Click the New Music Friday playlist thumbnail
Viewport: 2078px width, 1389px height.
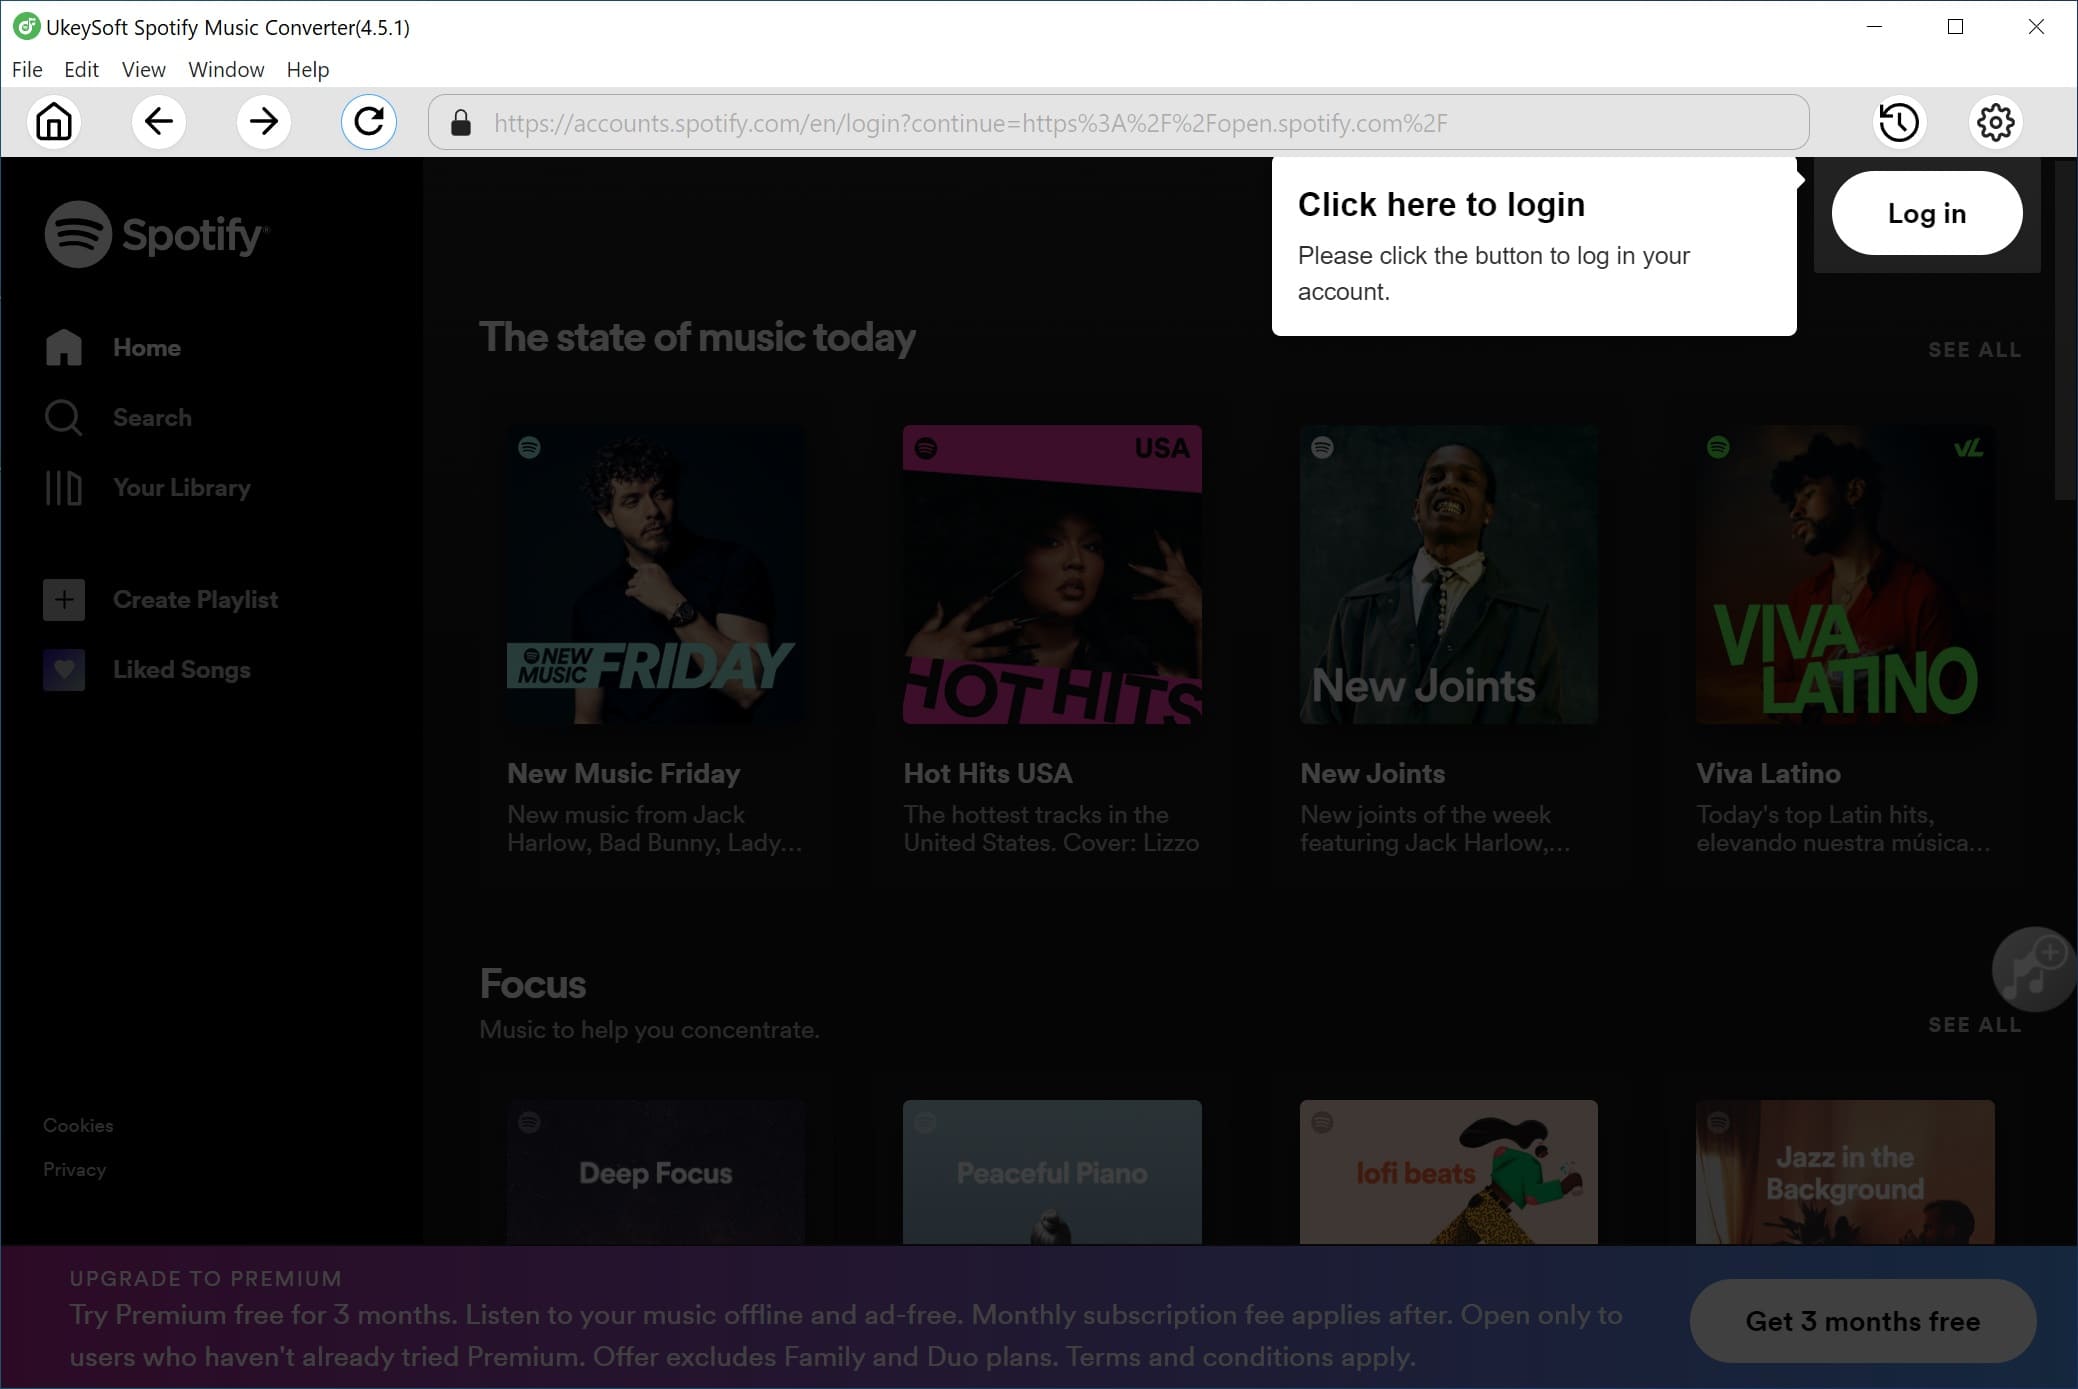click(655, 574)
